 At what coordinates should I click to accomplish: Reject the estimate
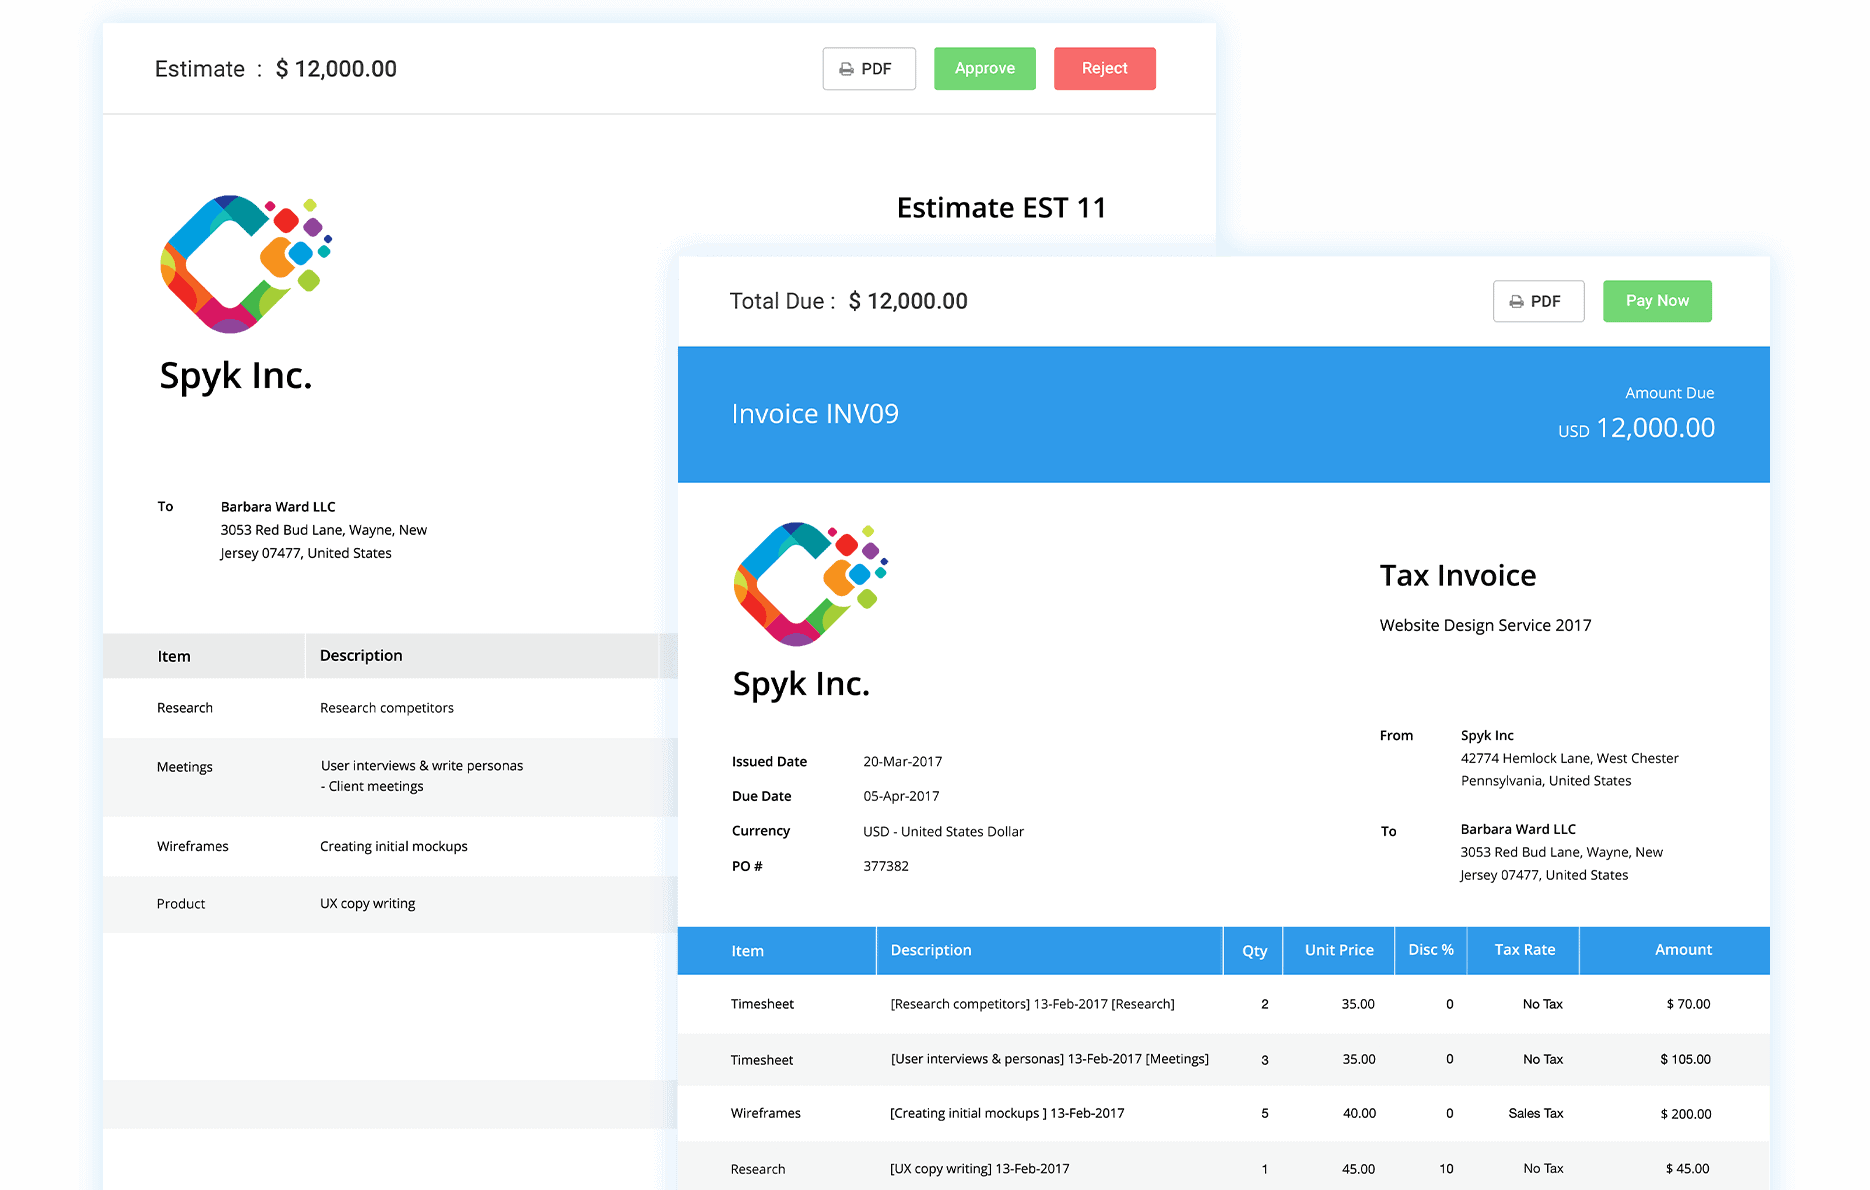(x=1105, y=69)
